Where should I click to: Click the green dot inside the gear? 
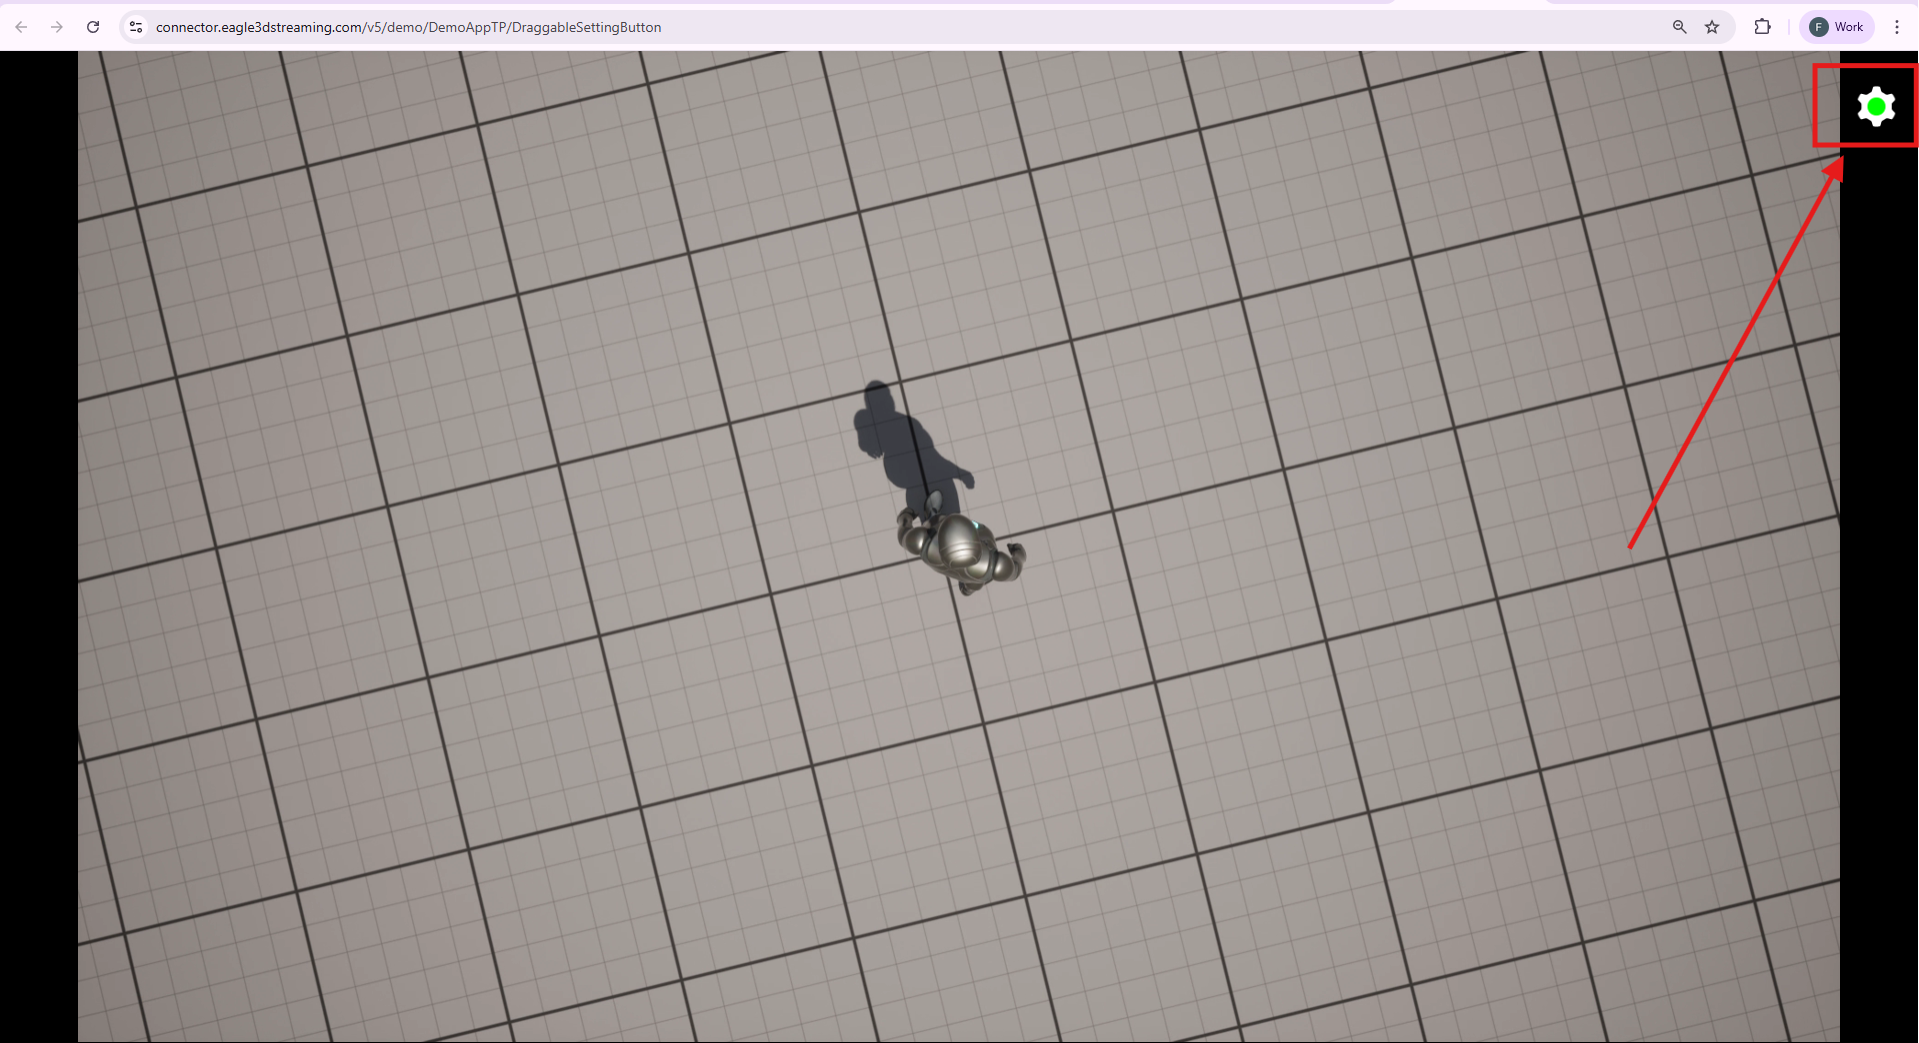1876,106
